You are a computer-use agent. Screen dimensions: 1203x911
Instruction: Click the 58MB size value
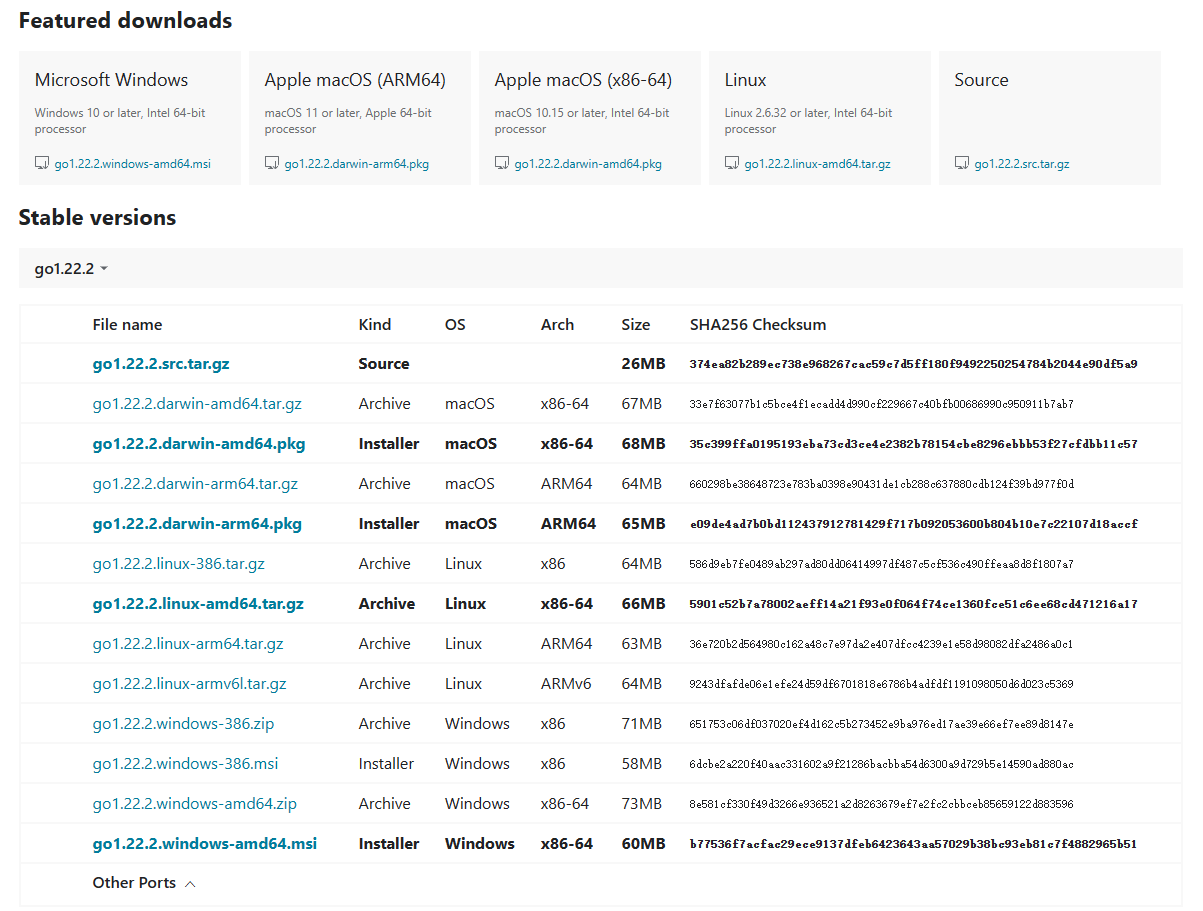pos(641,764)
